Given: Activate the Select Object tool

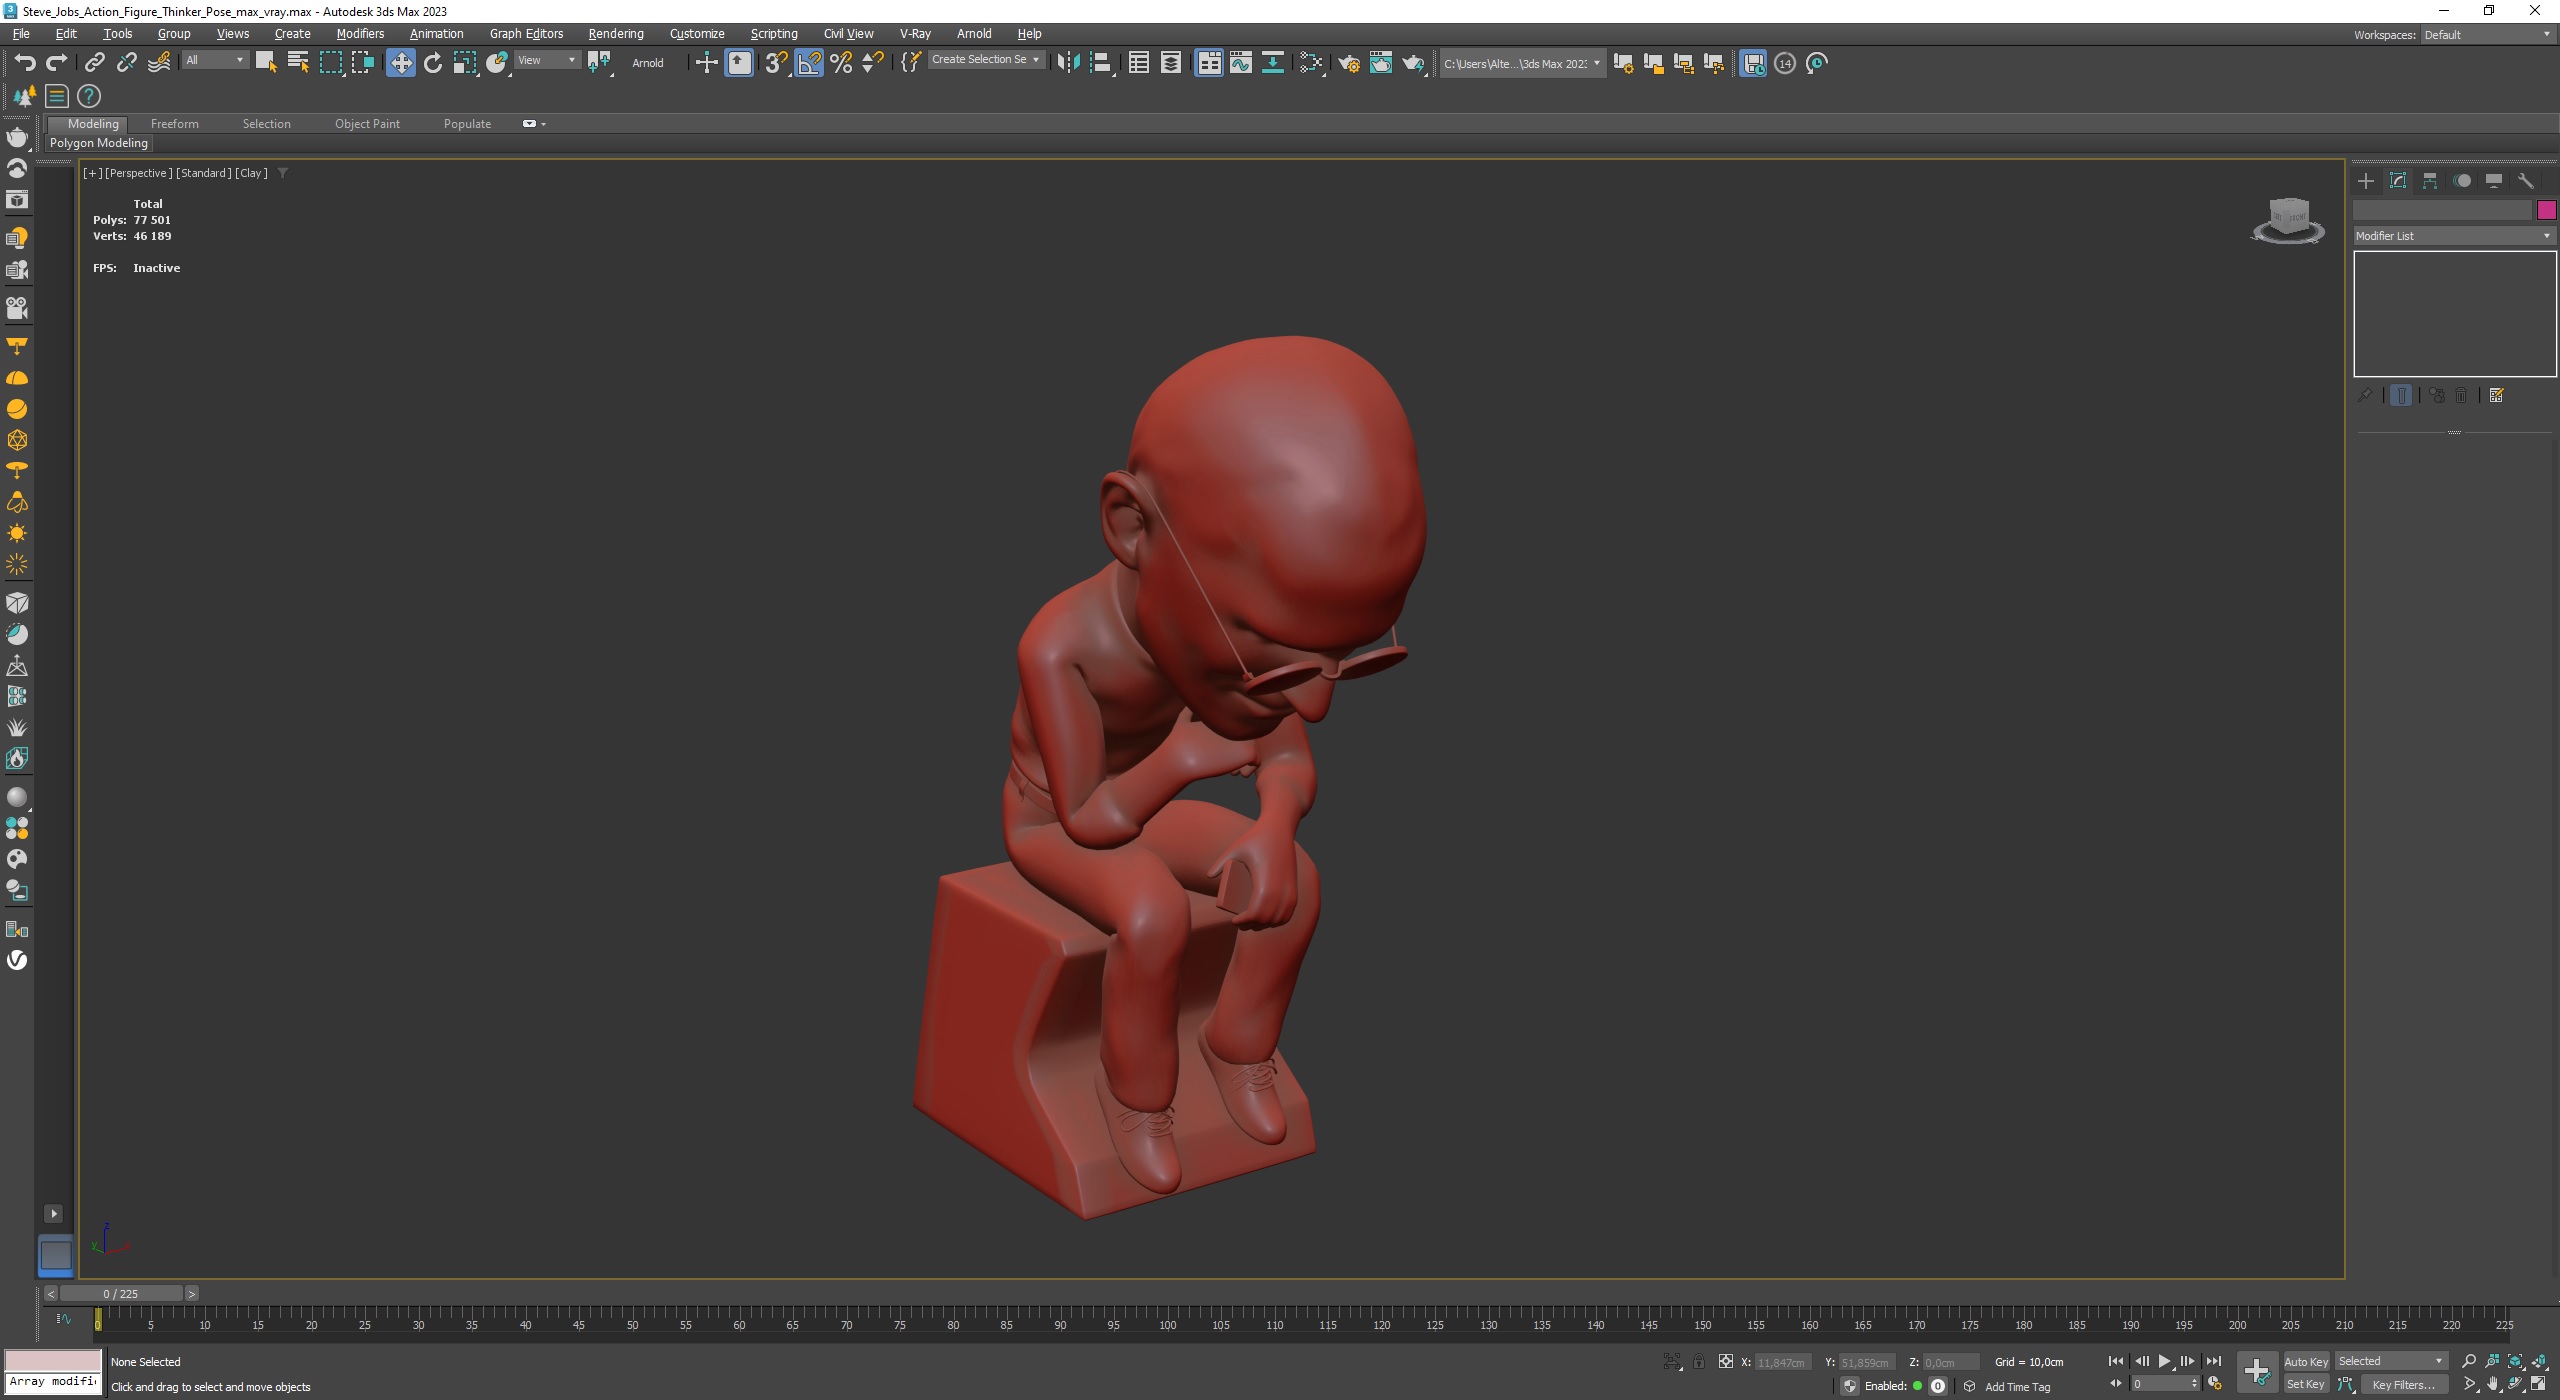Looking at the screenshot, I should coord(266,63).
